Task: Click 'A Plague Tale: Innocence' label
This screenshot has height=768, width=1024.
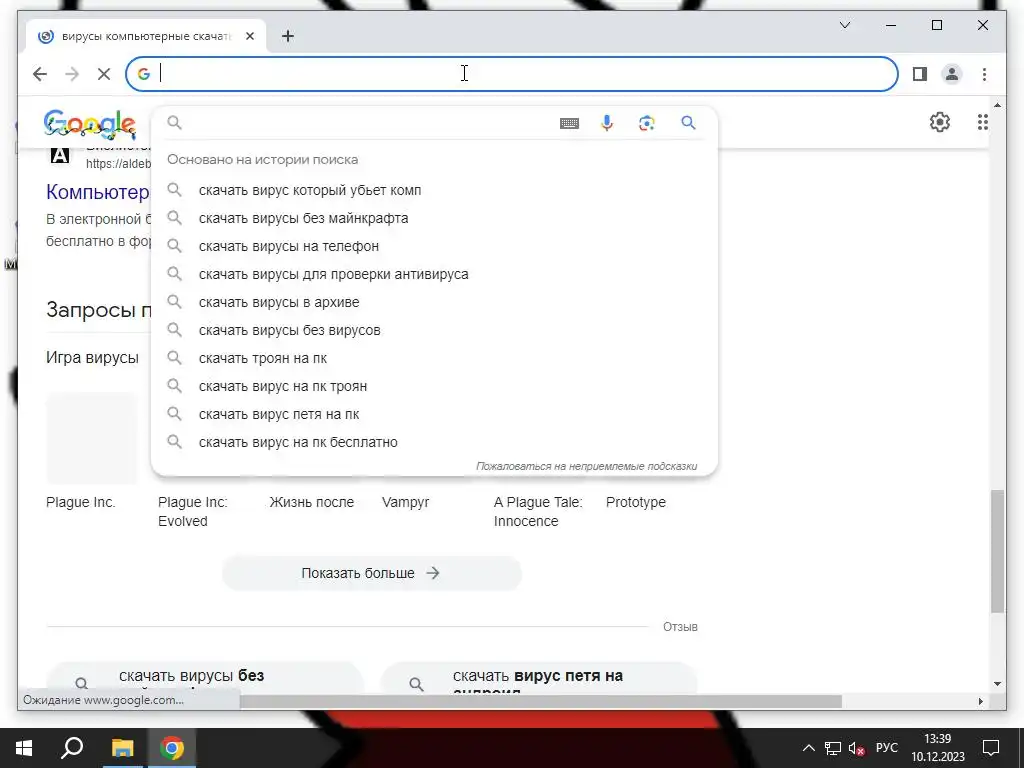Action: tap(538, 511)
